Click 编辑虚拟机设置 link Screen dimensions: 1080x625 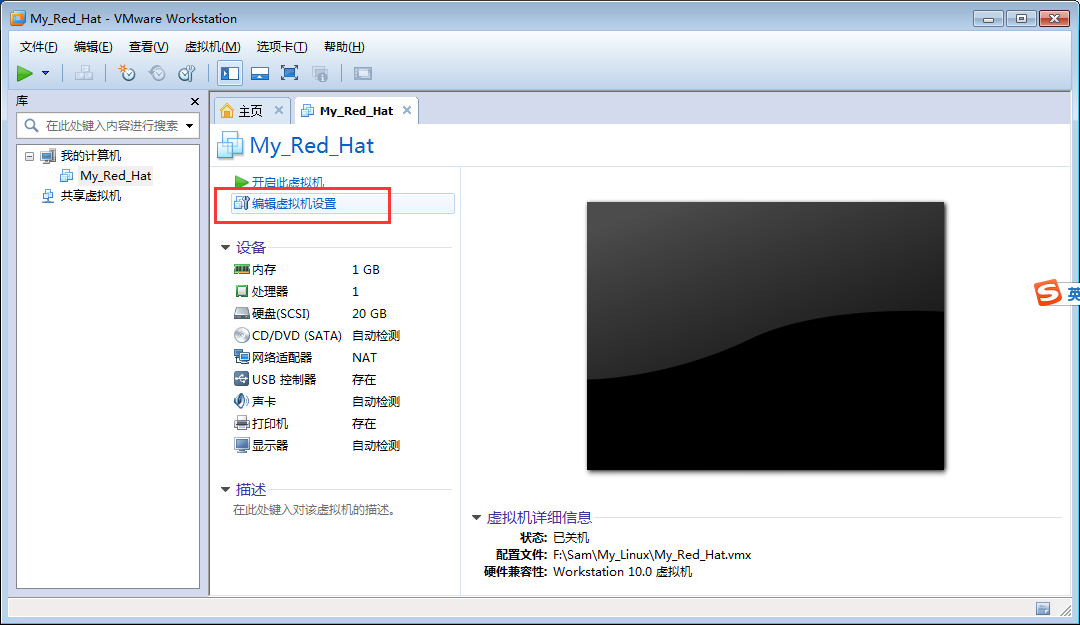(293, 204)
